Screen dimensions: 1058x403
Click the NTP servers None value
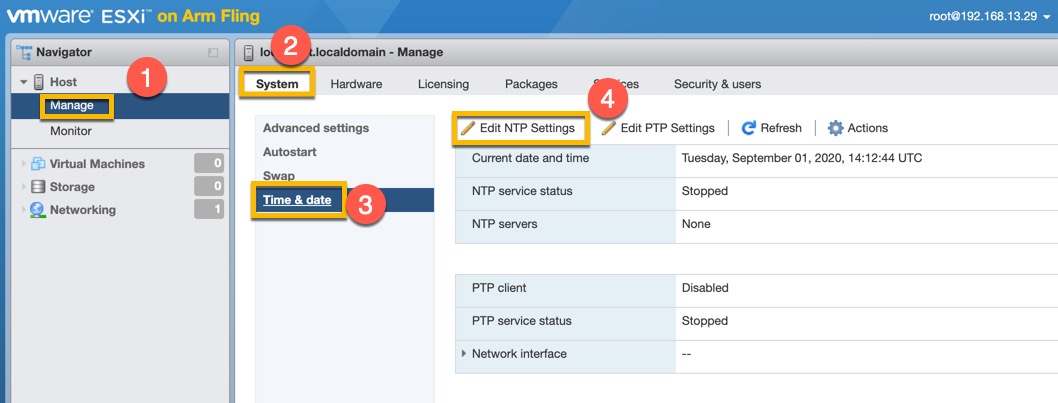pos(696,223)
